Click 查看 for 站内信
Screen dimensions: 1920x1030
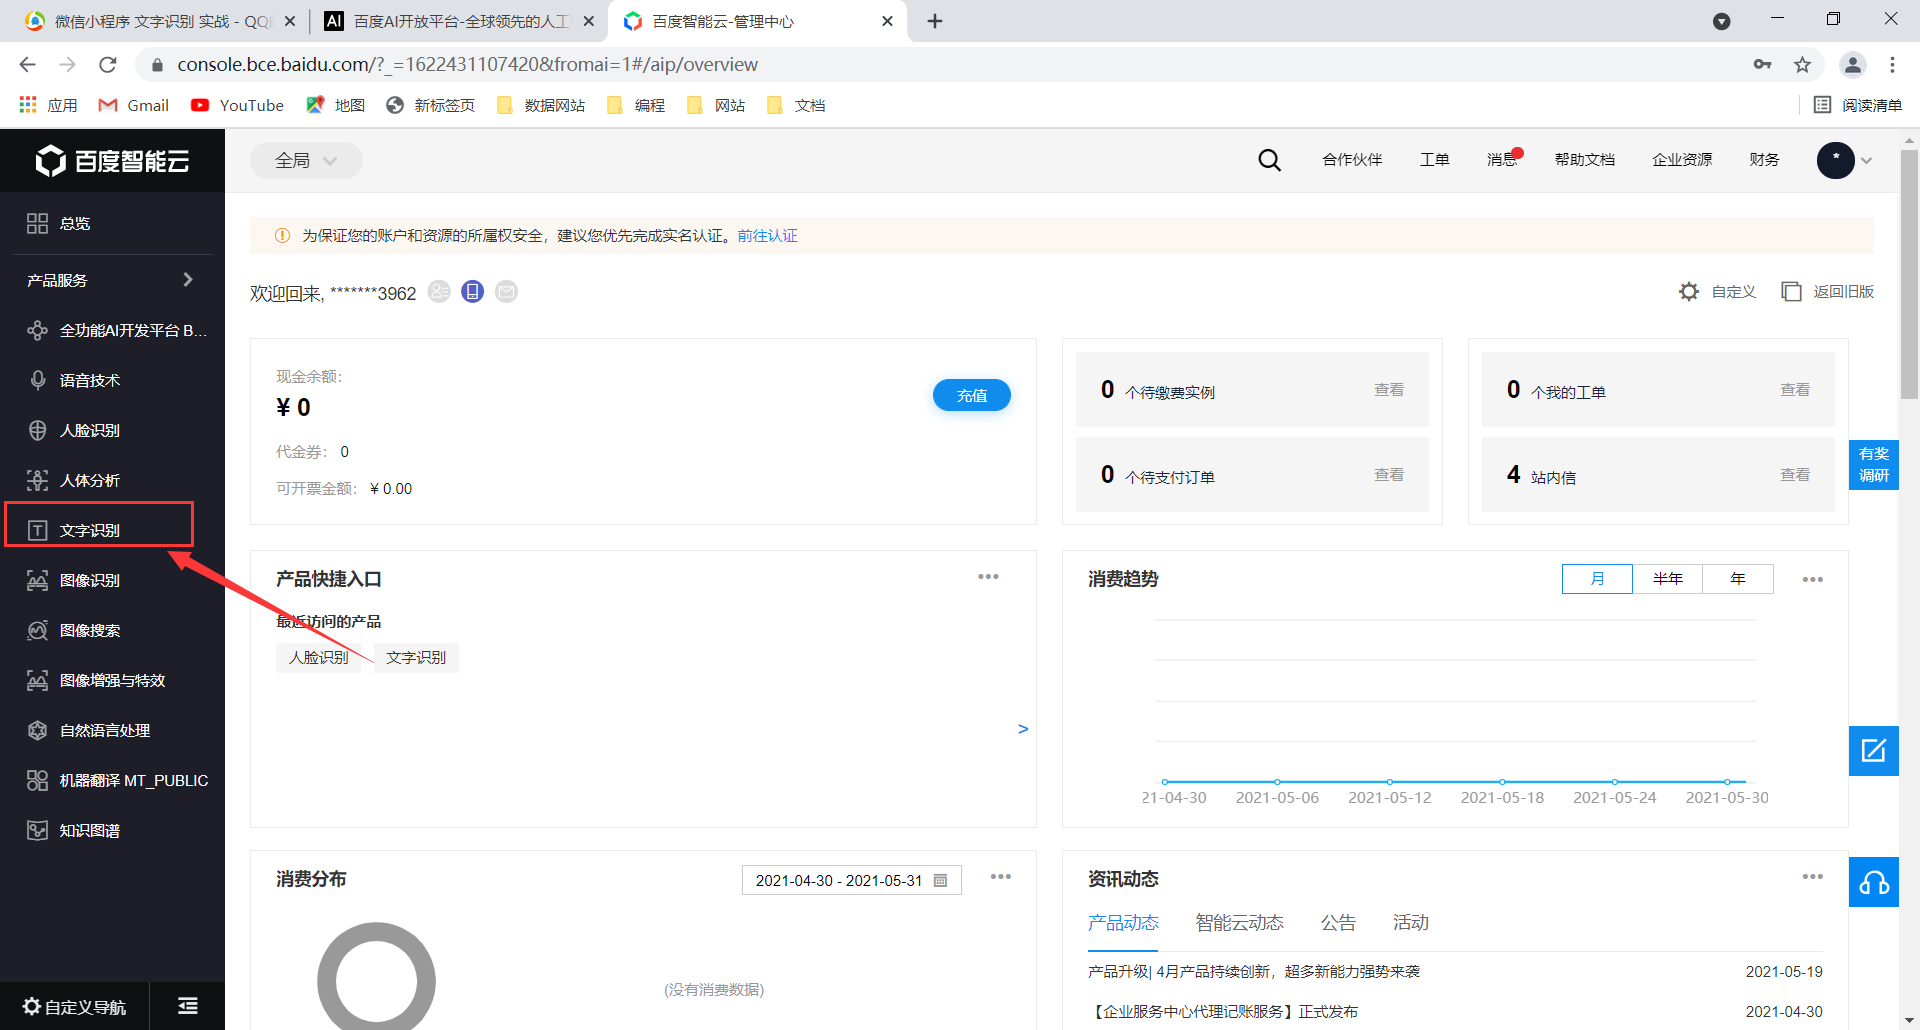pyautogui.click(x=1794, y=475)
